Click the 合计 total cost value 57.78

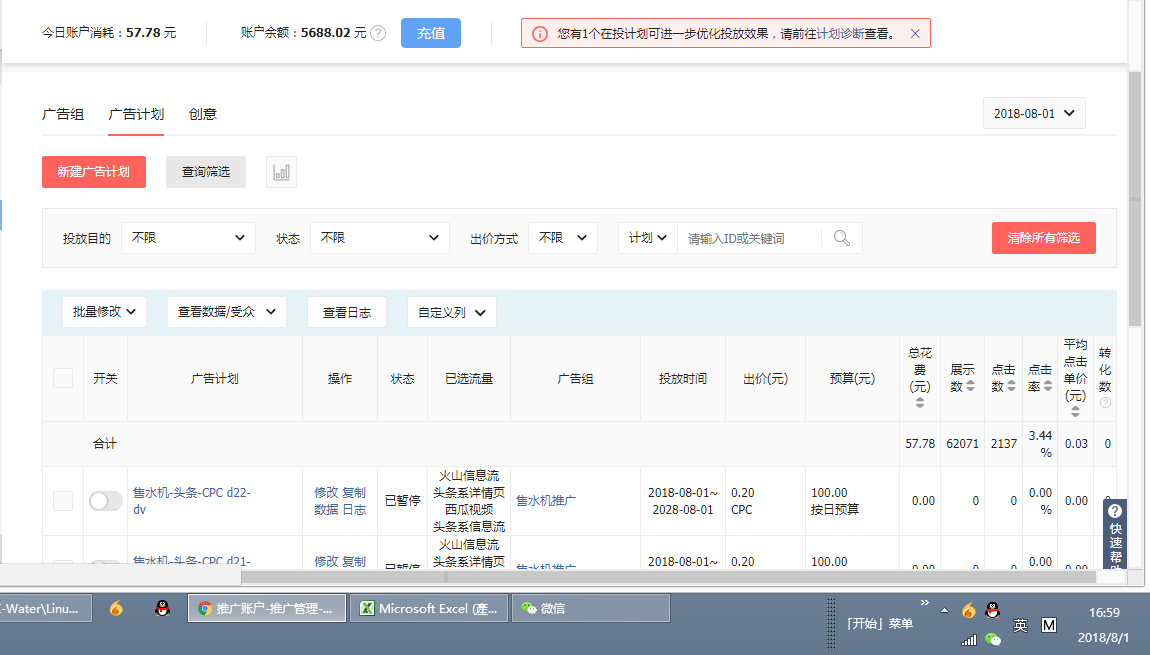pos(920,444)
